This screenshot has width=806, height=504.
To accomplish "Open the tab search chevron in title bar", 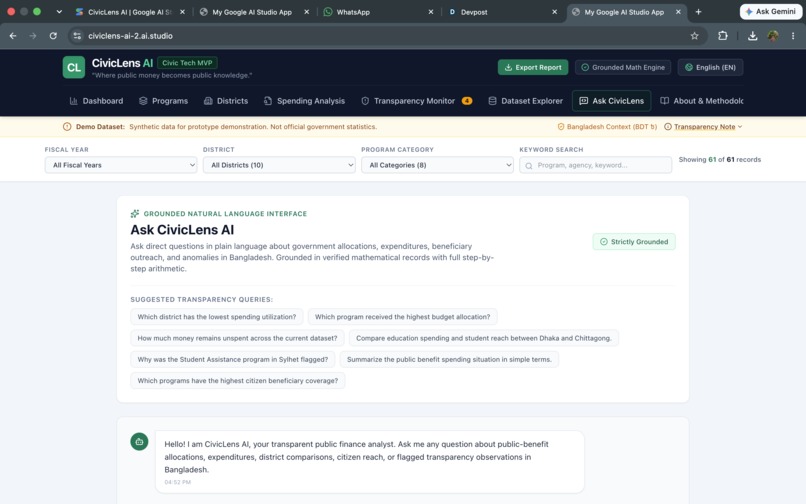I will [59, 12].
